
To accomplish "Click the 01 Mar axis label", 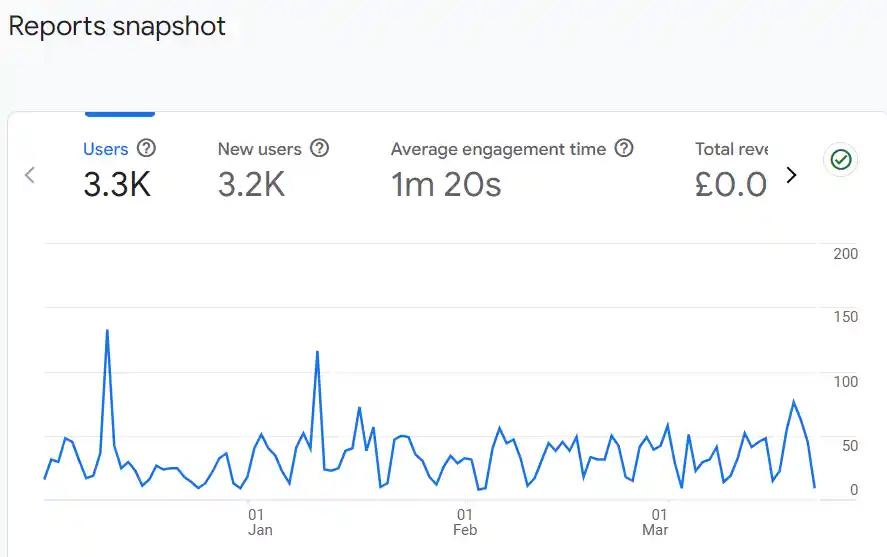I will 655,522.
